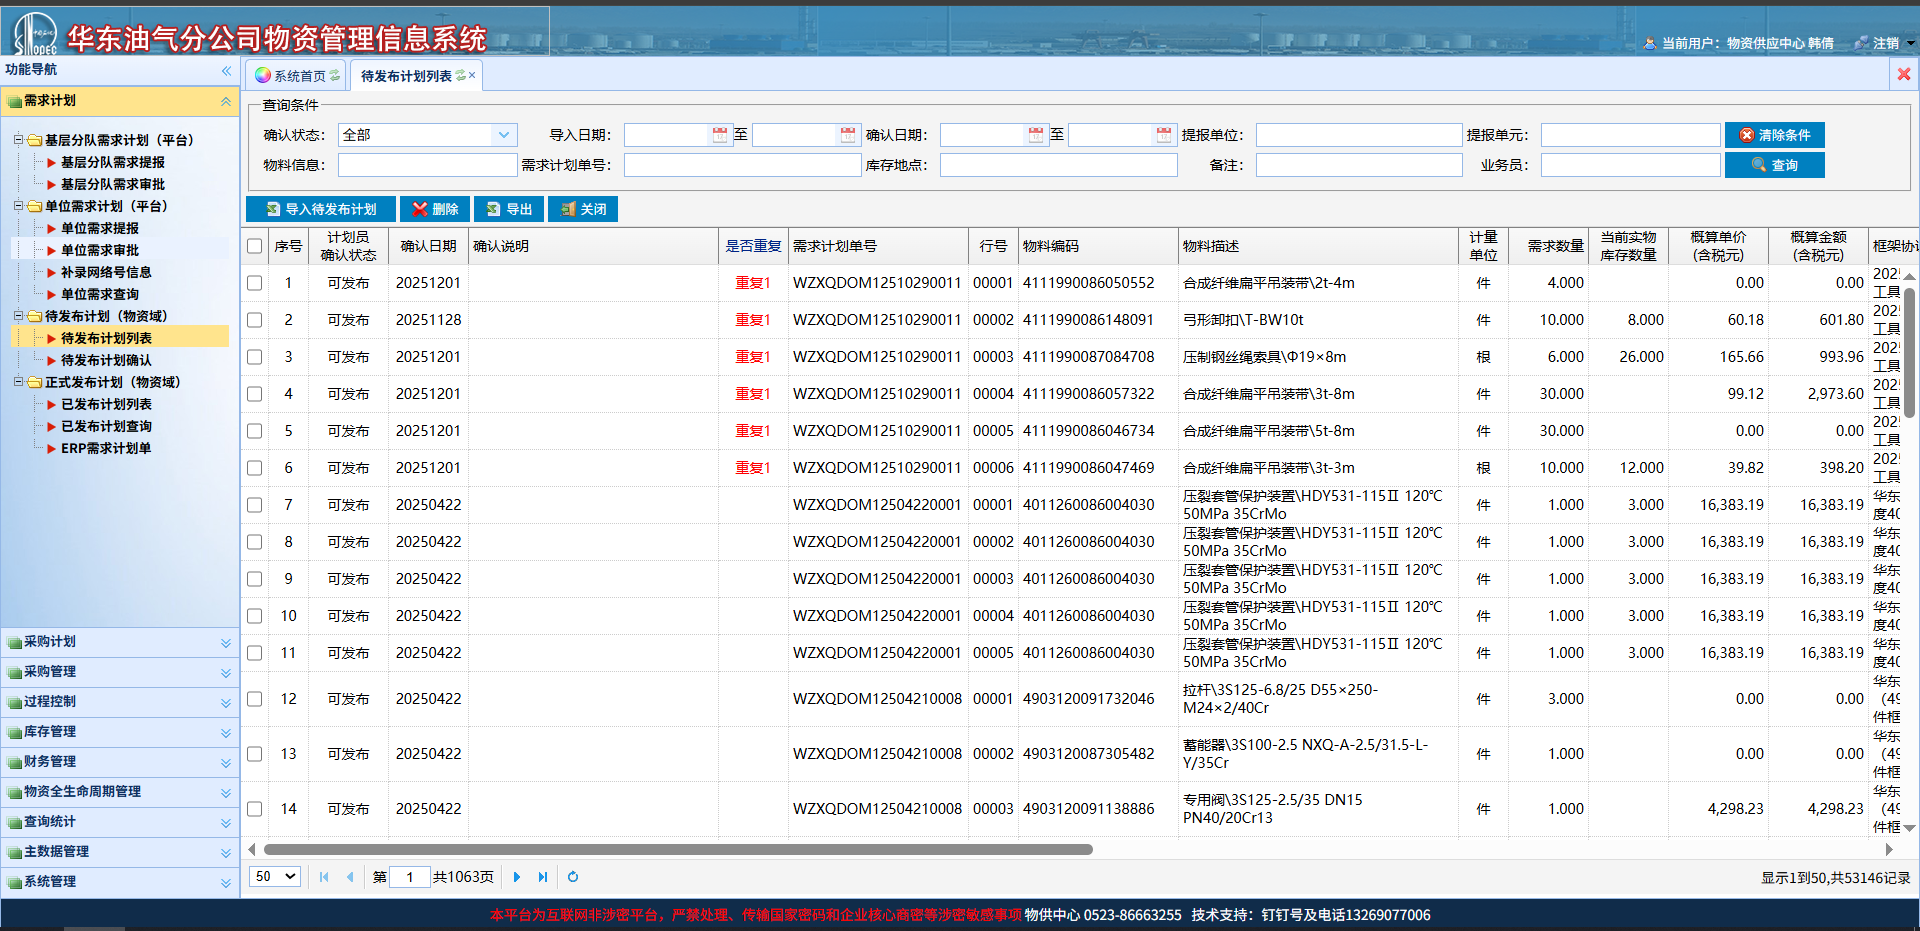Image resolution: width=1920 pixels, height=931 pixels.
Task: Open 已发布计划查询 tree item
Action: [x=105, y=426]
